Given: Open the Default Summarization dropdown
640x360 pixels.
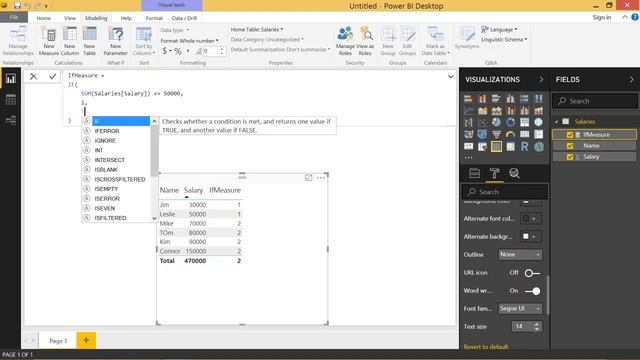Looking at the screenshot, I should (x=280, y=49).
